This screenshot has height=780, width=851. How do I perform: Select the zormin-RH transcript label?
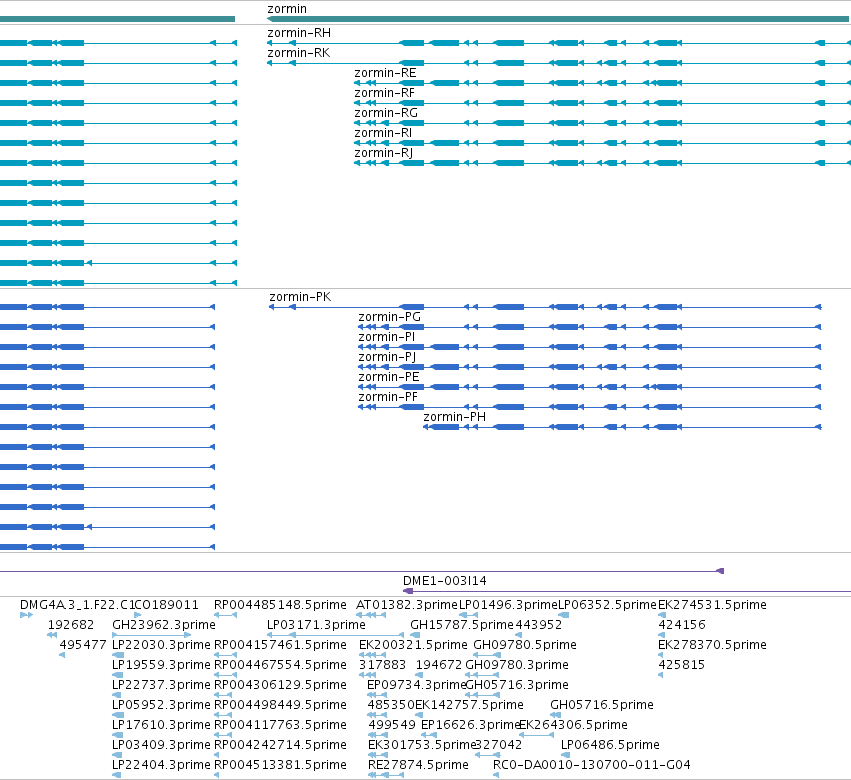[x=299, y=33]
